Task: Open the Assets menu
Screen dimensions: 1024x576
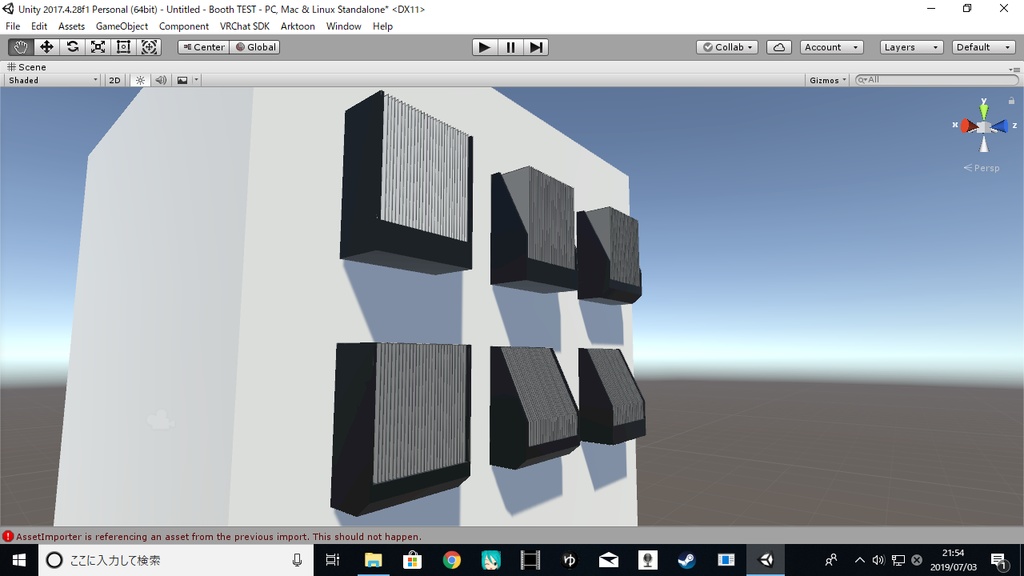Action: pyautogui.click(x=71, y=26)
